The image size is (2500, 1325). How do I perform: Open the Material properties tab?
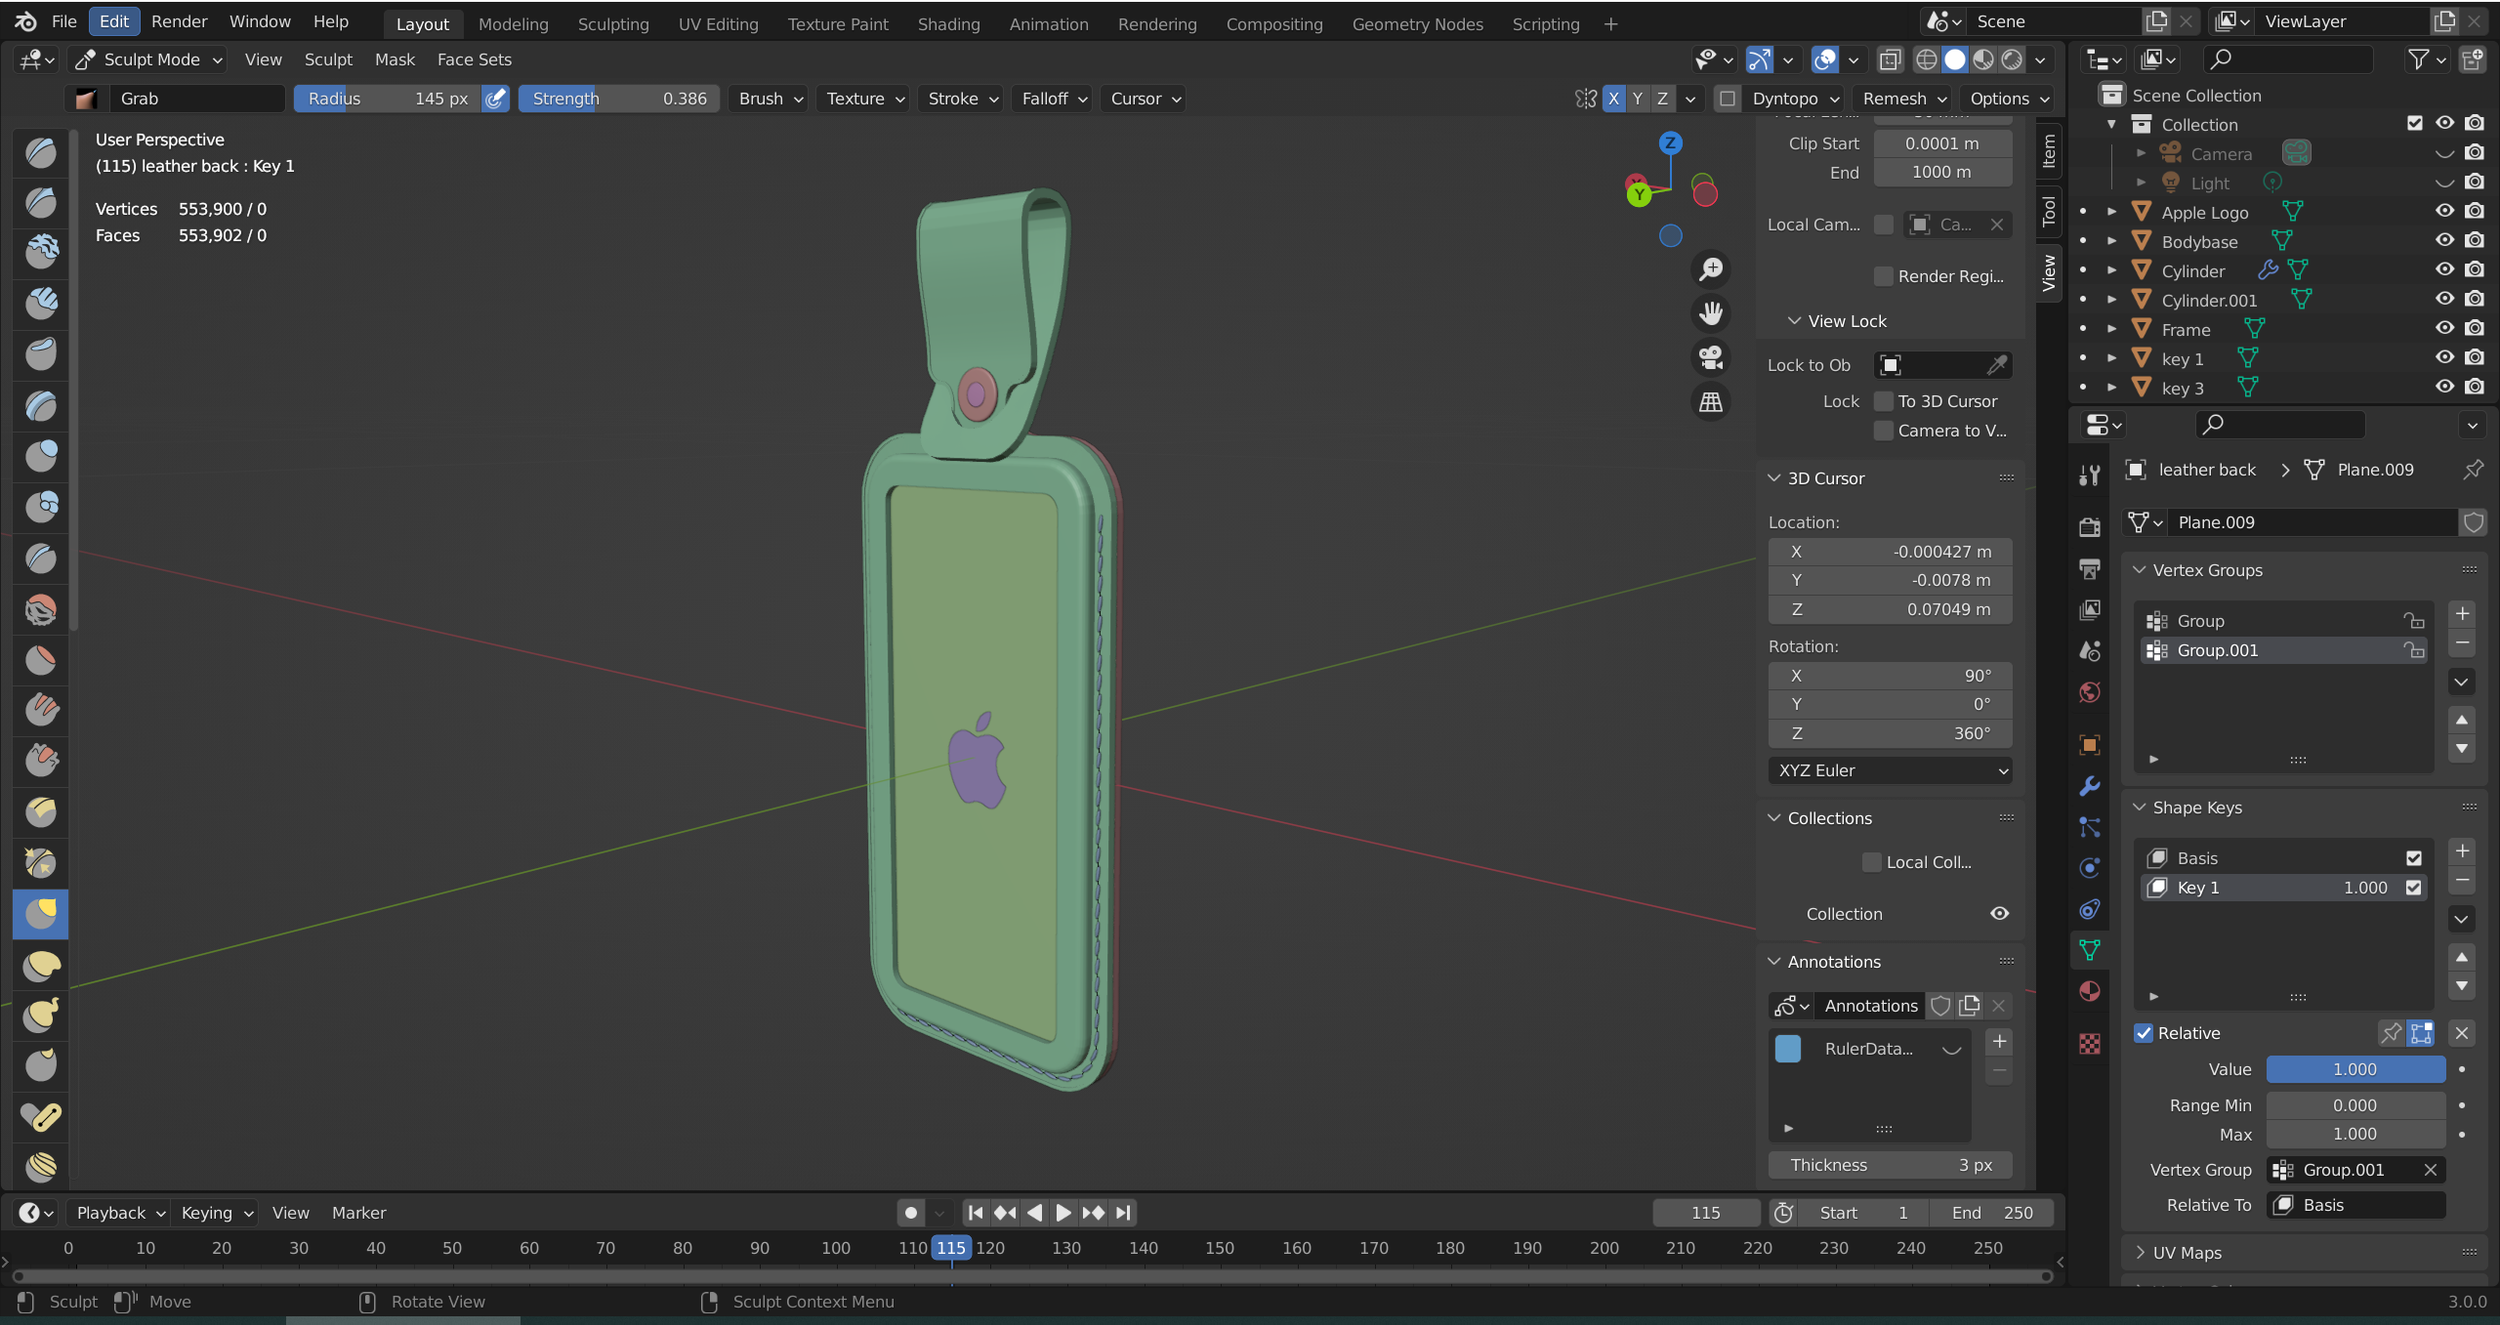point(2089,991)
